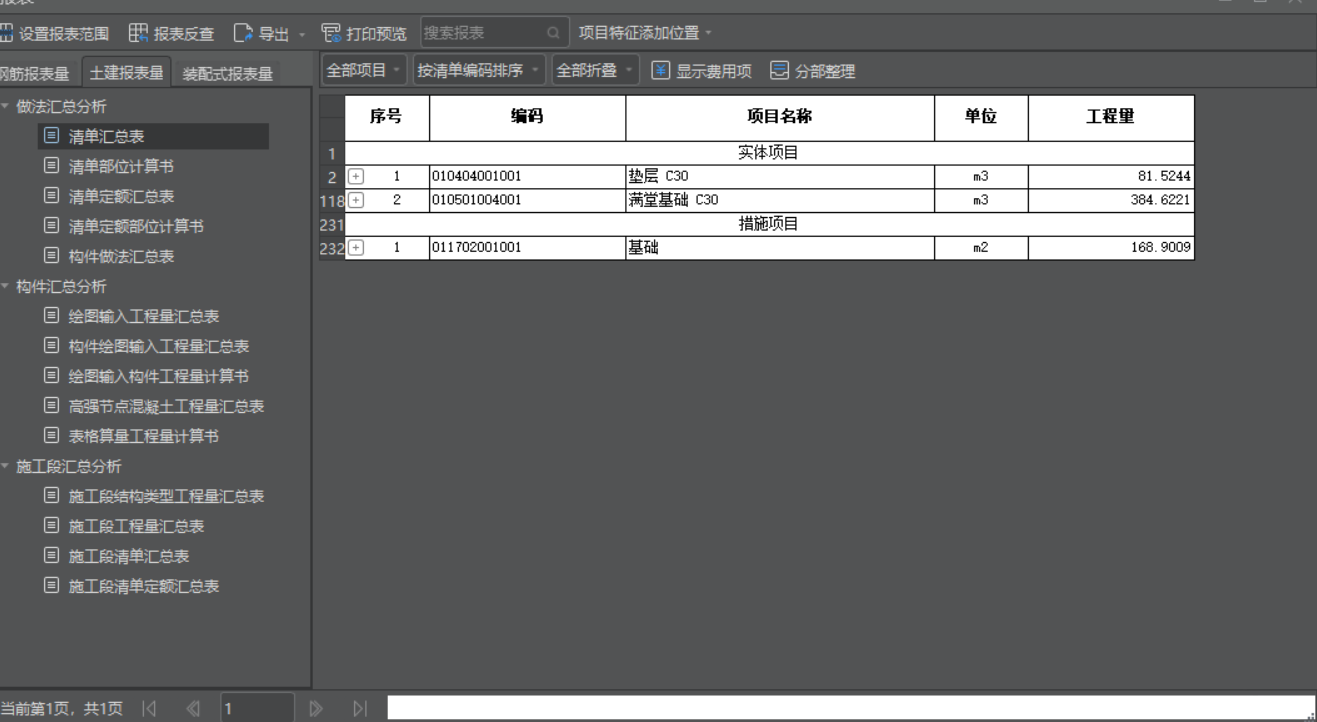The image size is (1317, 722).
Task: Select the quantity value 384.6221
Action: (x=1111, y=200)
